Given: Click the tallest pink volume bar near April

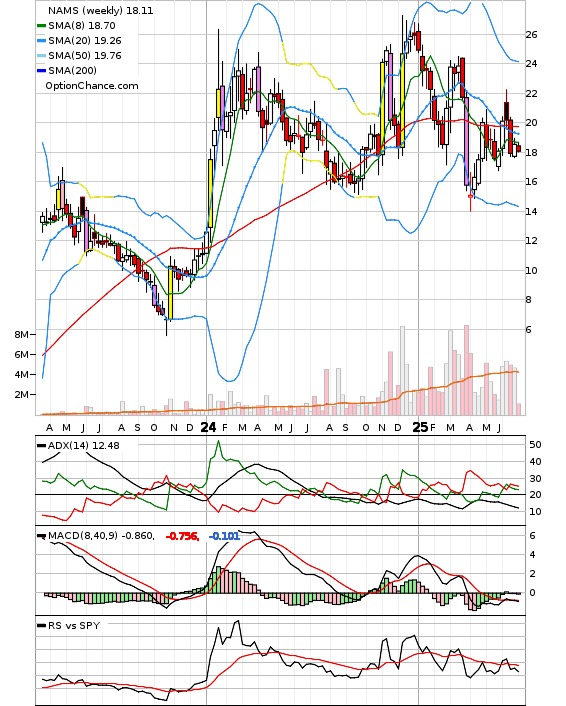Looking at the screenshot, I should pos(466,370).
